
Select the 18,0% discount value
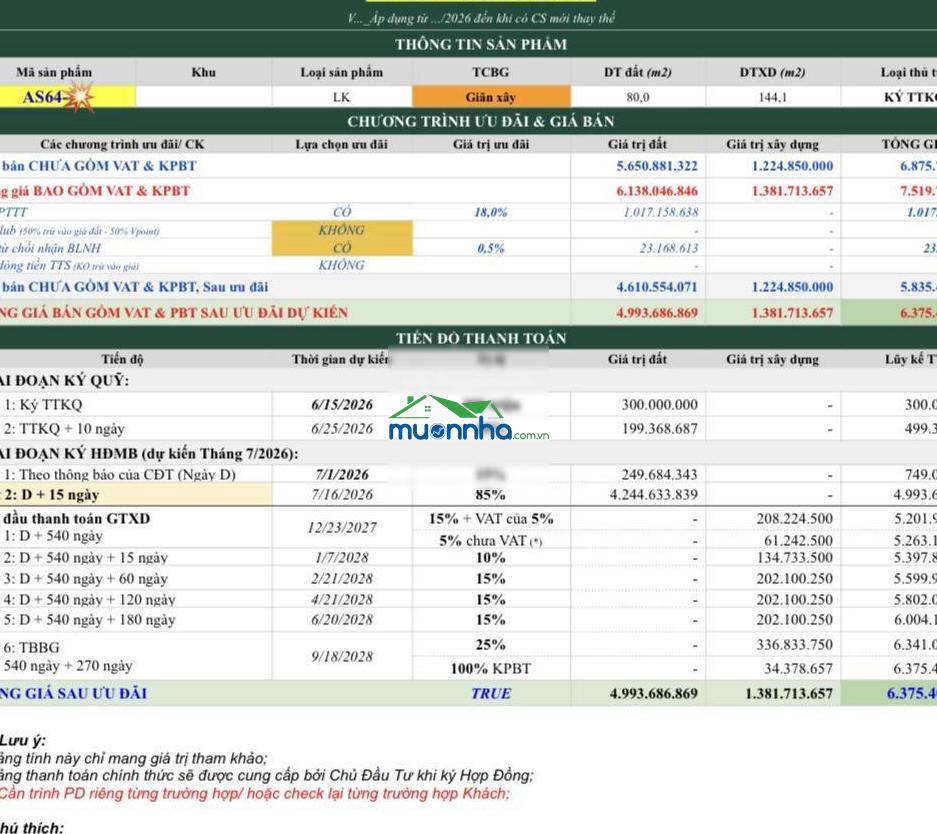491,212
